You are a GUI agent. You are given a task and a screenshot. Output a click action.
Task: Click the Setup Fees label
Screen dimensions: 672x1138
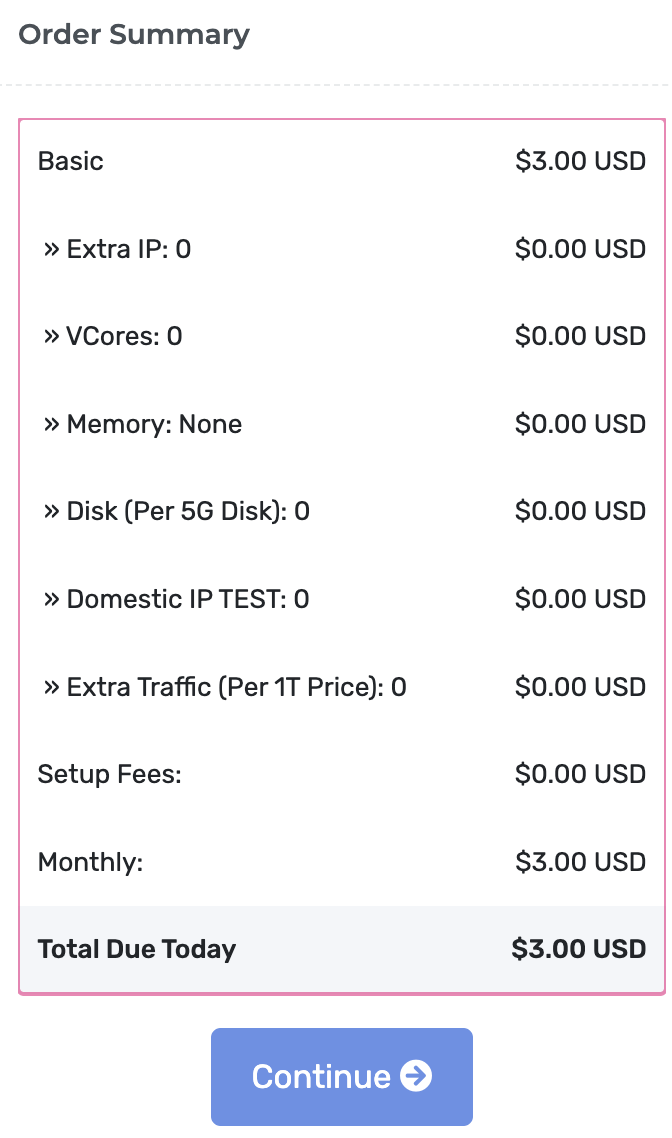click(110, 774)
